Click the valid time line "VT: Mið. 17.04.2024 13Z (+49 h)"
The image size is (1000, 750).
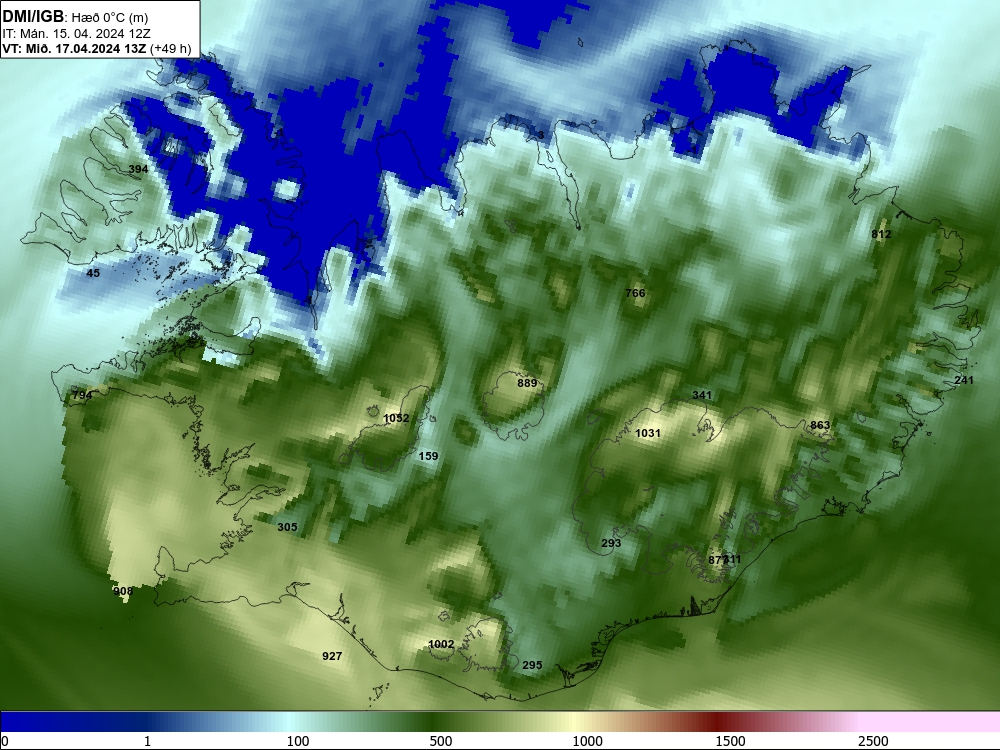pos(96,48)
